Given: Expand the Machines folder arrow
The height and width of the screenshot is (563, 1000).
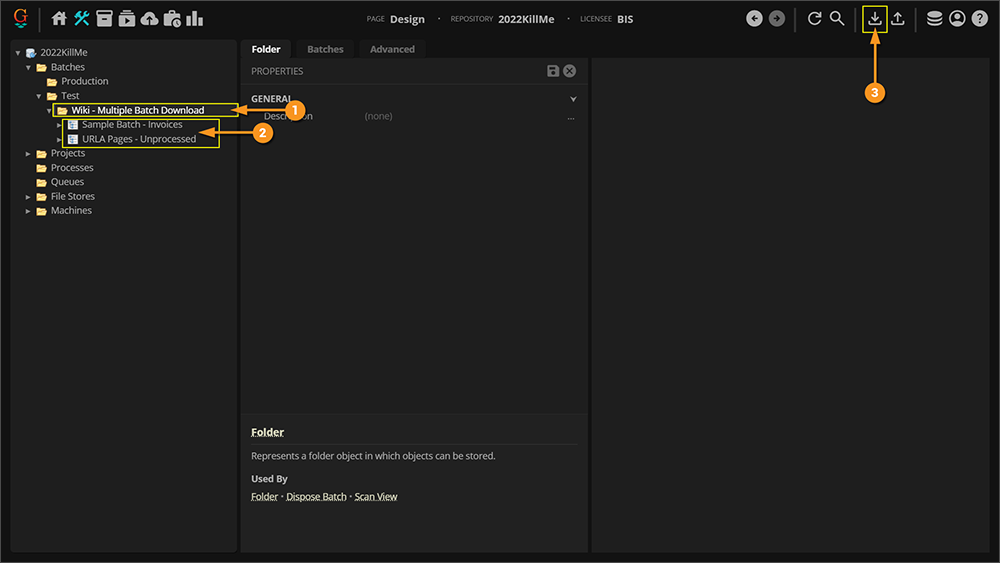Looking at the screenshot, I should click(28, 211).
